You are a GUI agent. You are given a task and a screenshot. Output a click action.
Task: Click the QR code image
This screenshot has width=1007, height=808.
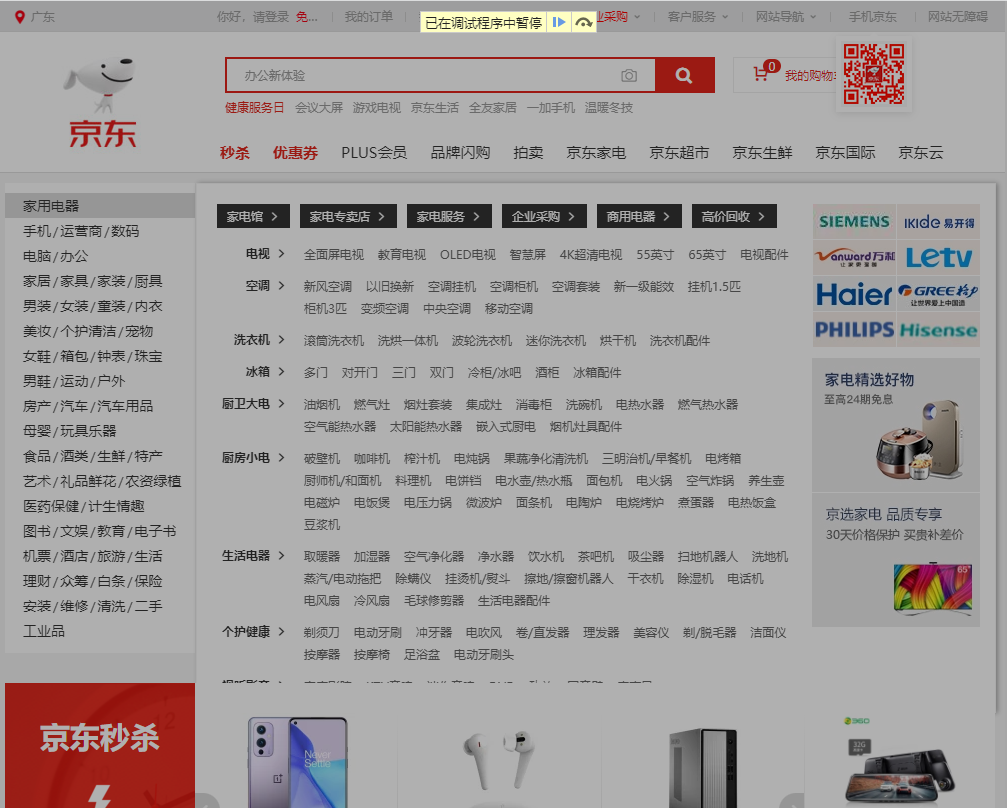click(x=873, y=74)
